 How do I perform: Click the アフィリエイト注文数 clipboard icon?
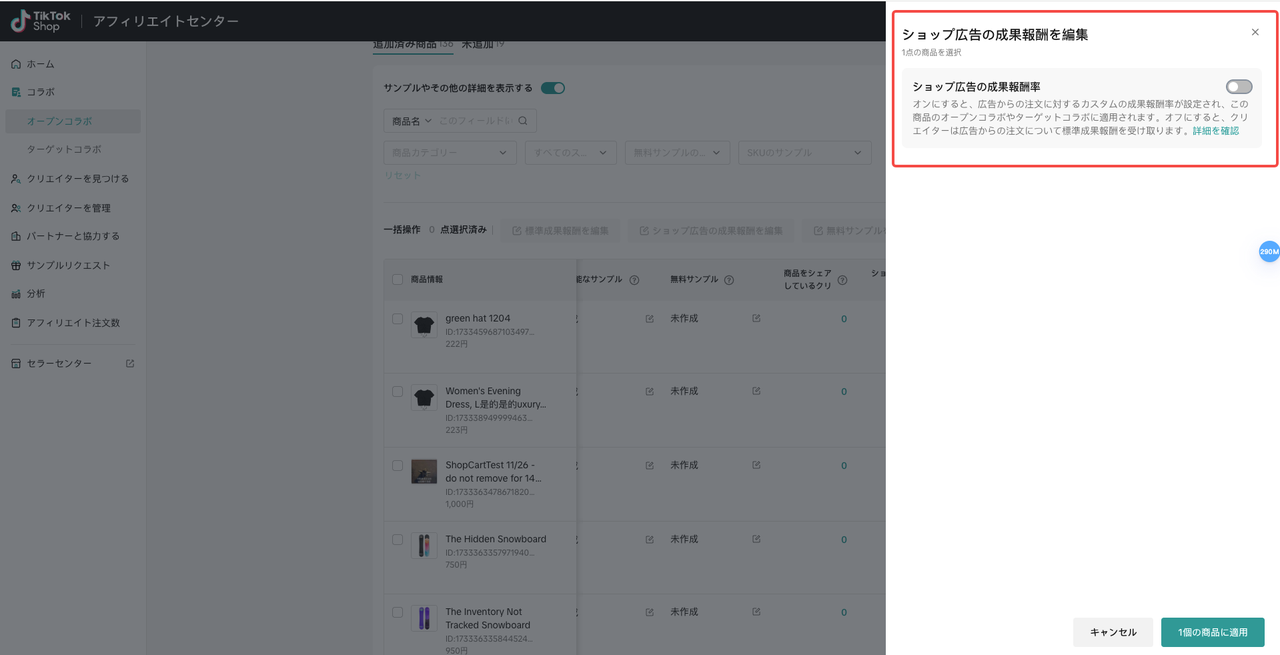click(16, 323)
